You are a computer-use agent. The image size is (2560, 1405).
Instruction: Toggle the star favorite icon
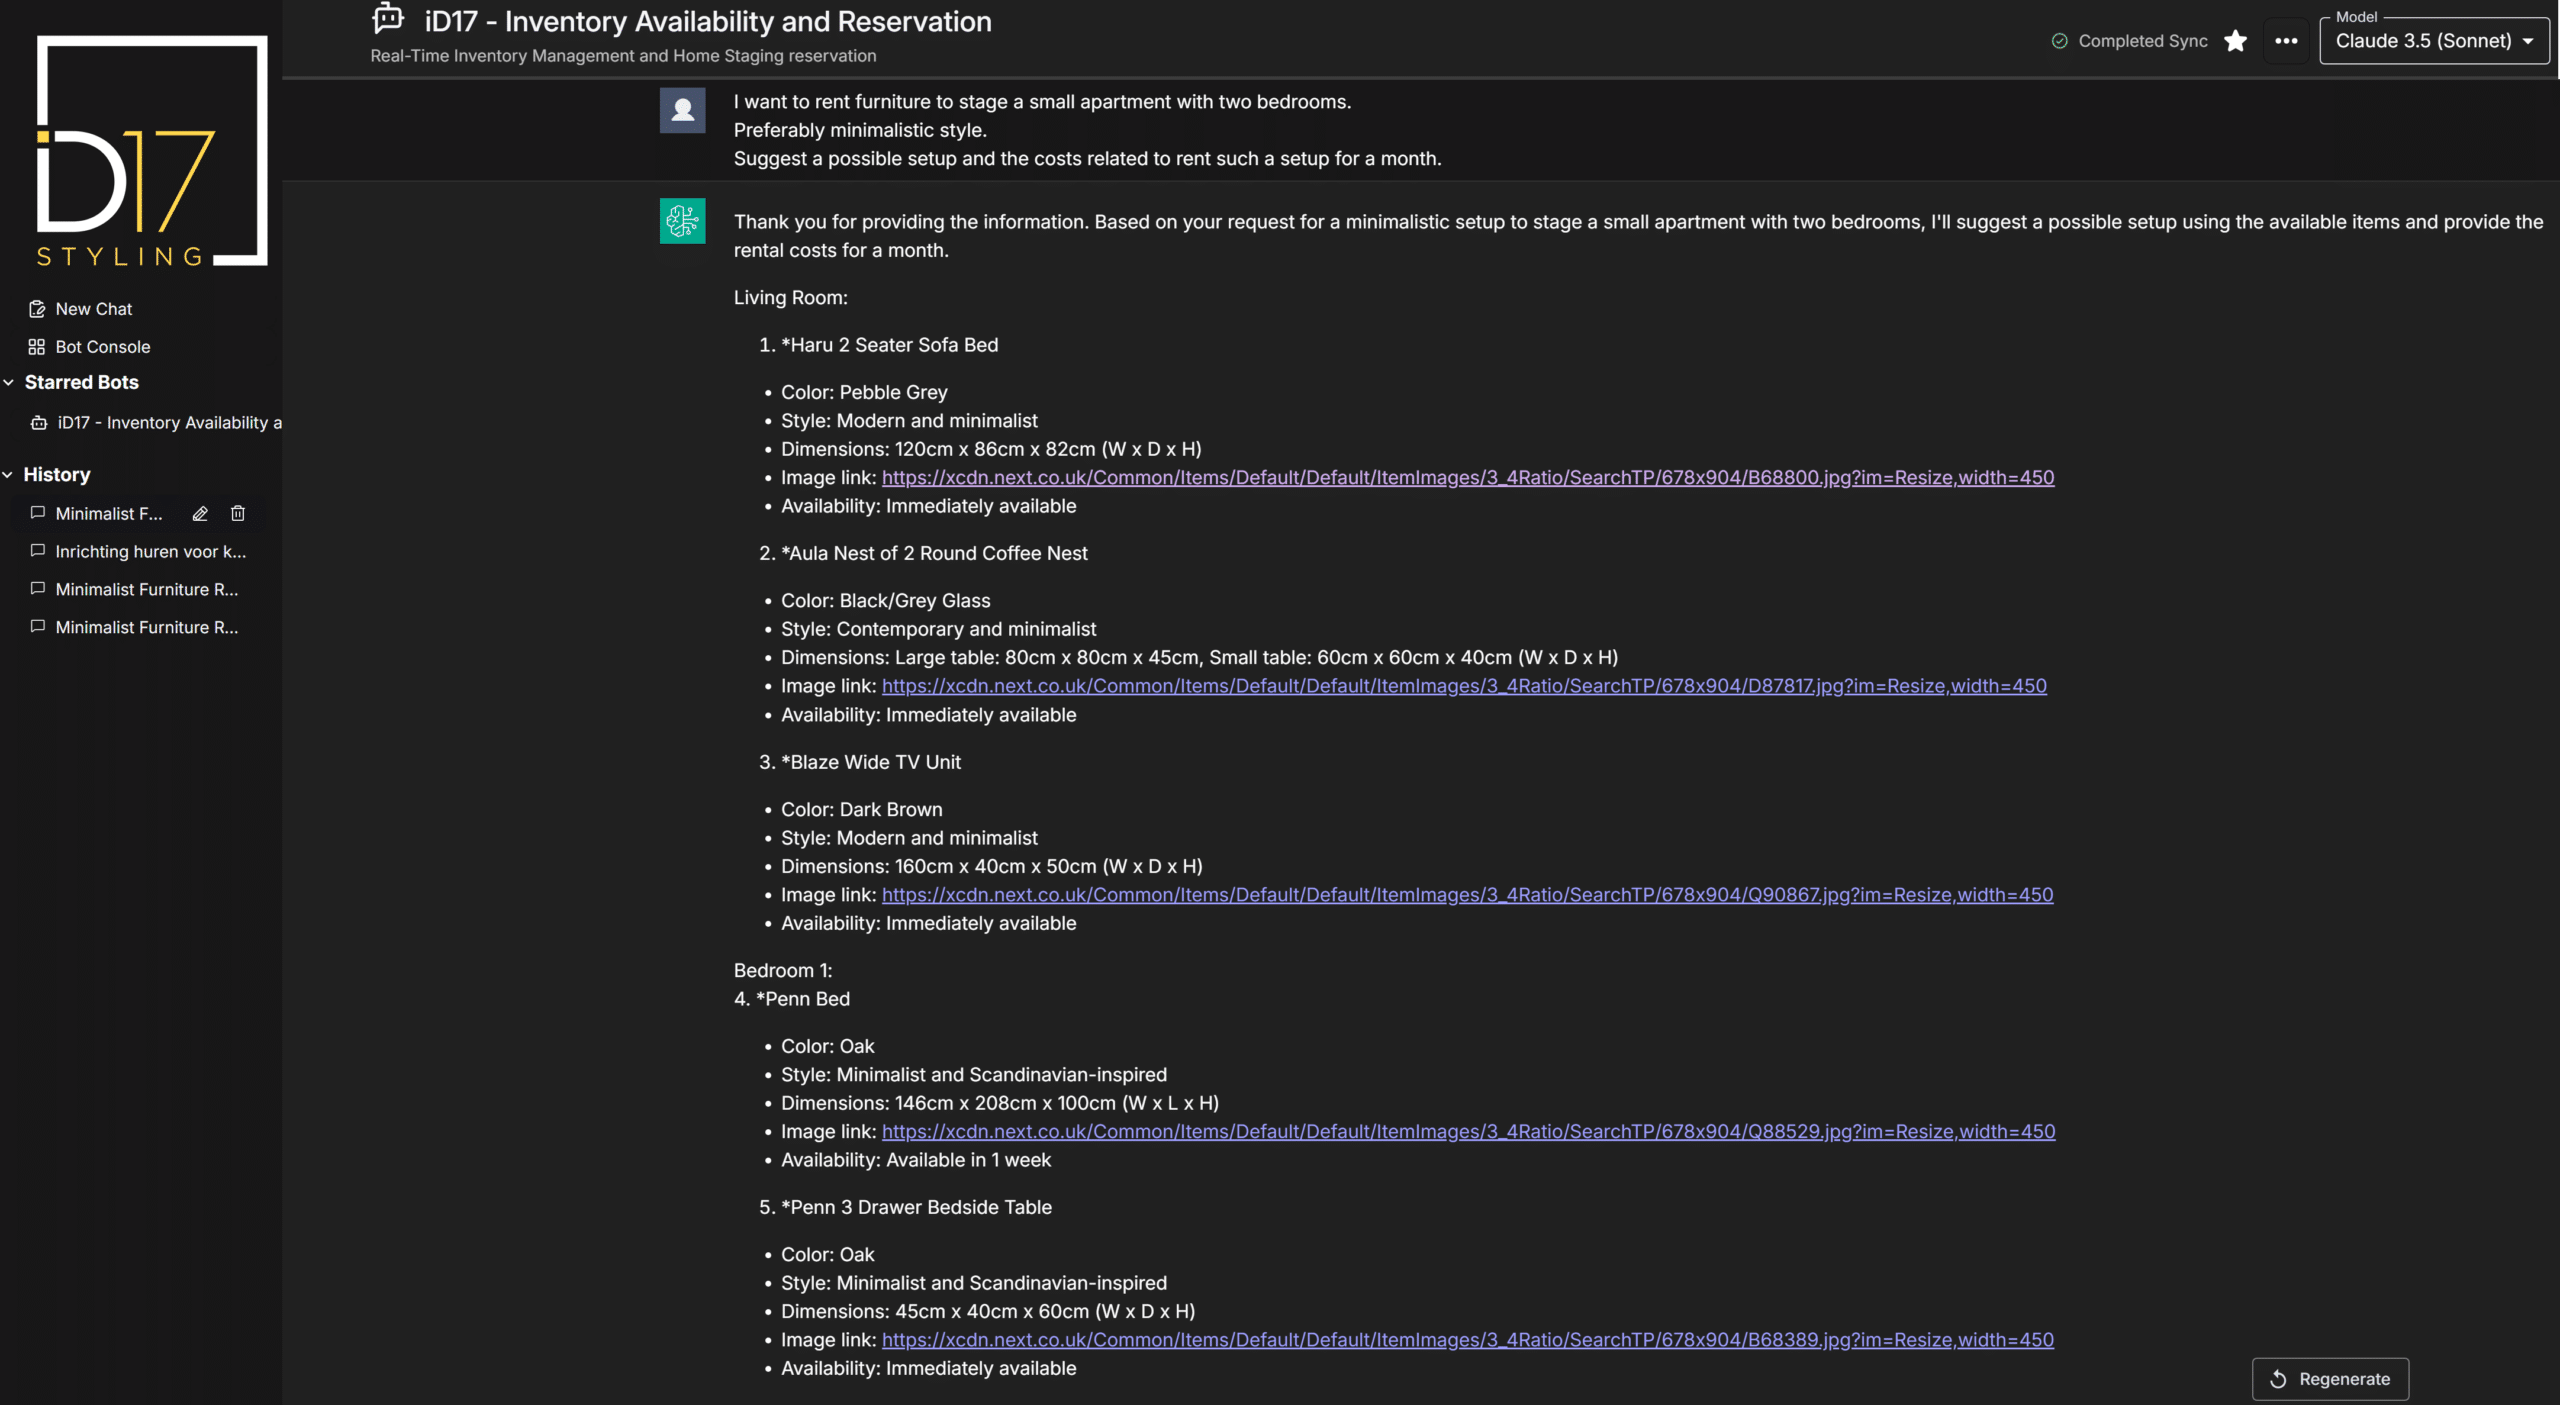point(2235,41)
